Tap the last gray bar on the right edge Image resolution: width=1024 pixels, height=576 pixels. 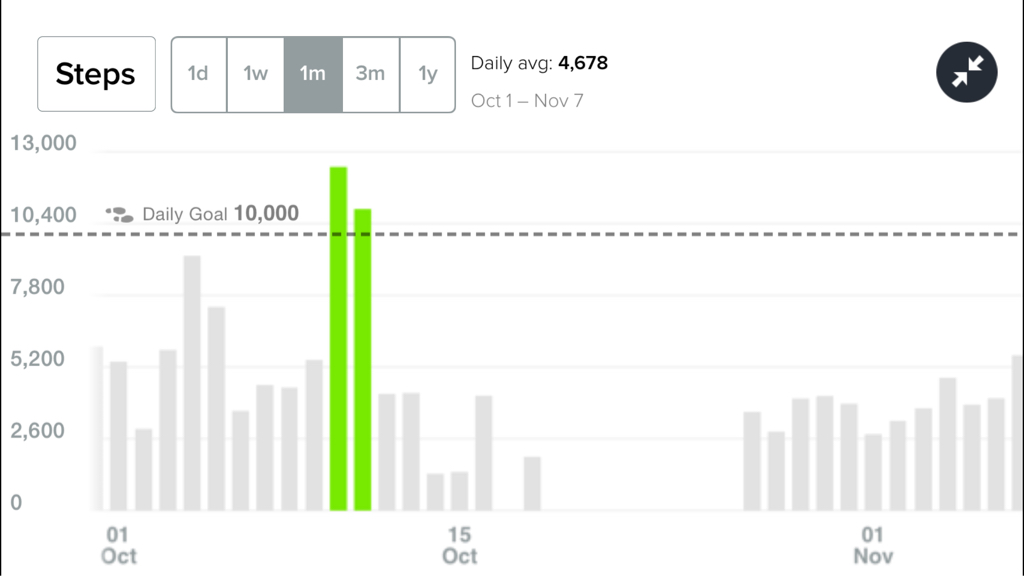coord(1018,432)
